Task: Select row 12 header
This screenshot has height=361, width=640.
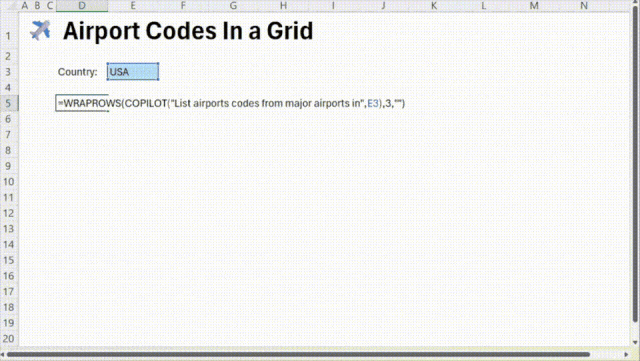Action: click(8, 213)
